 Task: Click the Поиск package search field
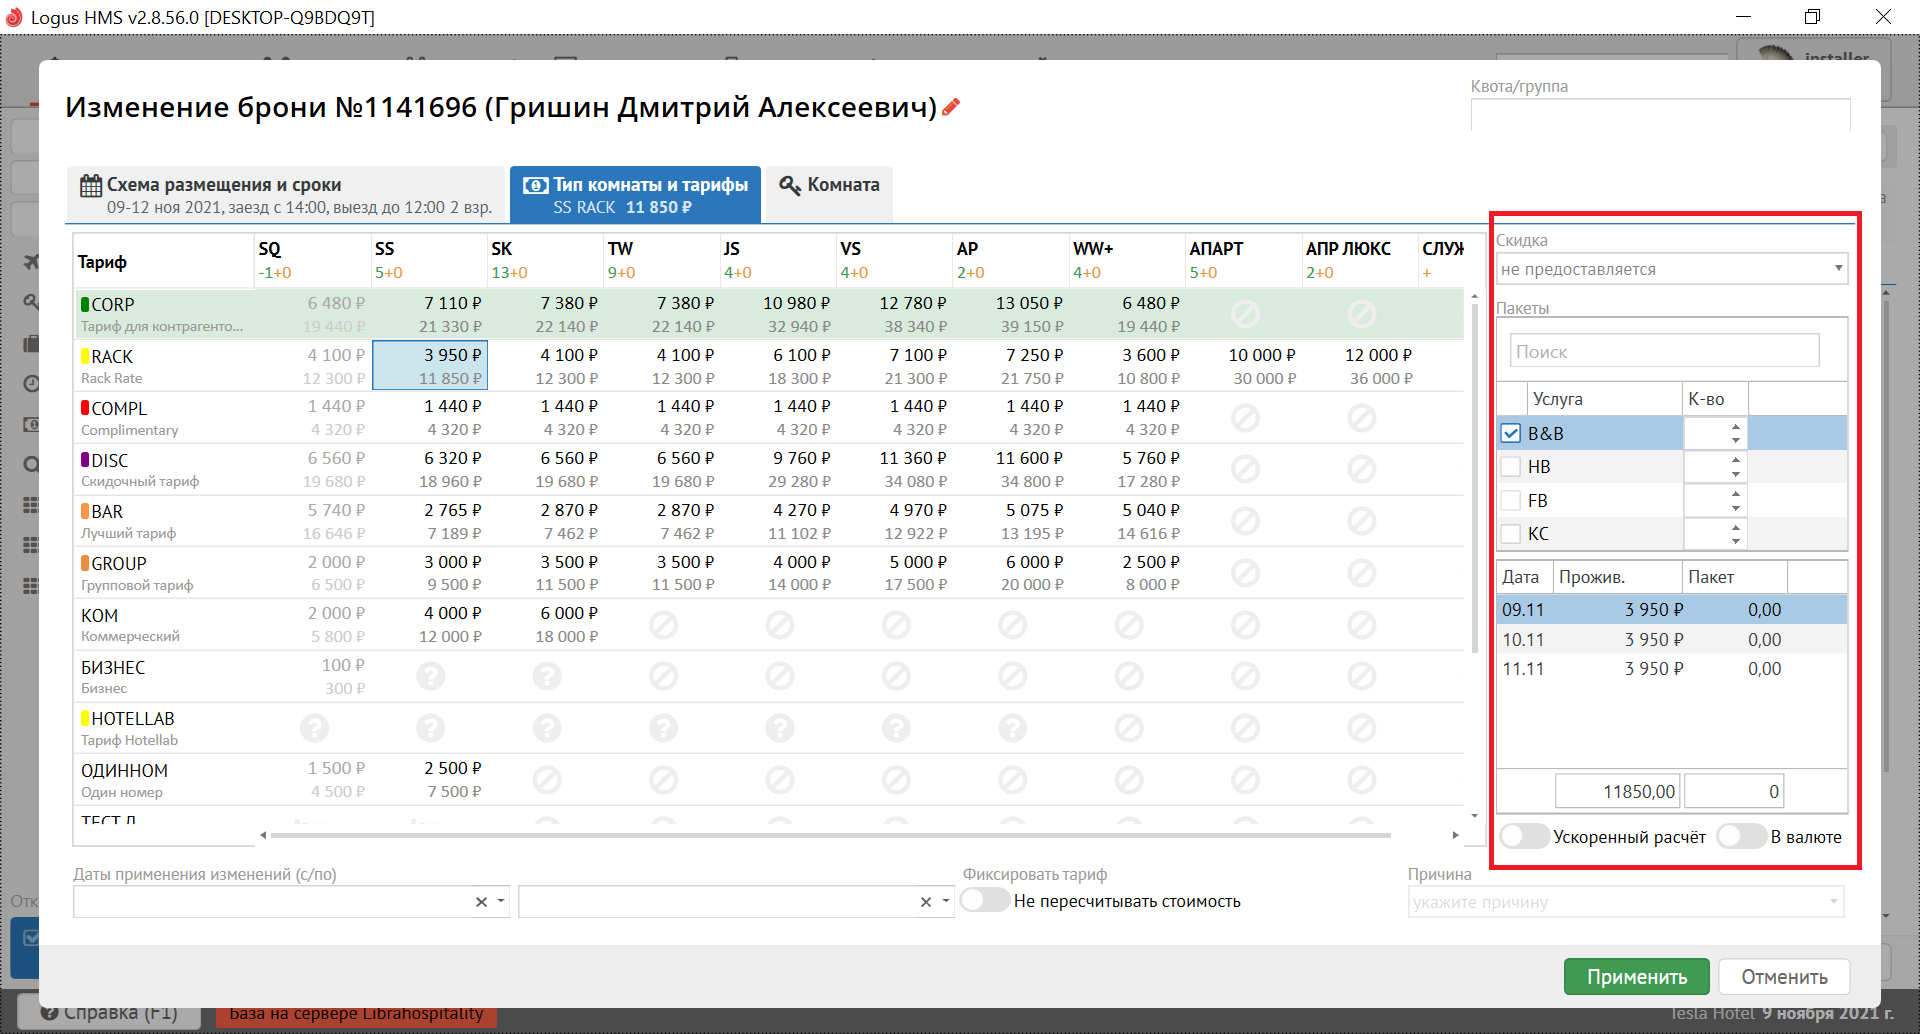[1663, 352]
